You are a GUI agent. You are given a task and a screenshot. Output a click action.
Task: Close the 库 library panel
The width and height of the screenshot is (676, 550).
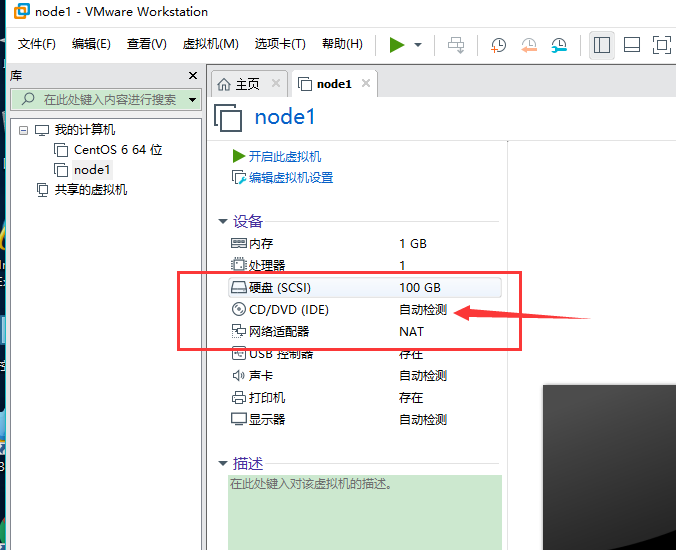point(193,75)
